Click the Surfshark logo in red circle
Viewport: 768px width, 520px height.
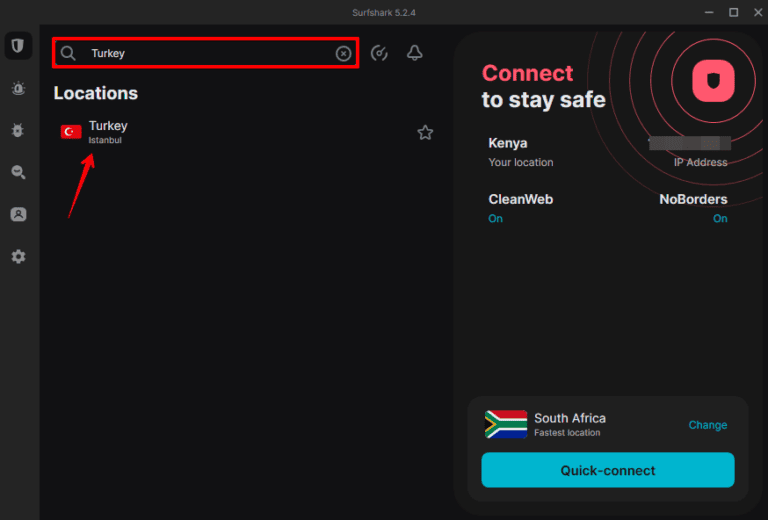(x=714, y=79)
